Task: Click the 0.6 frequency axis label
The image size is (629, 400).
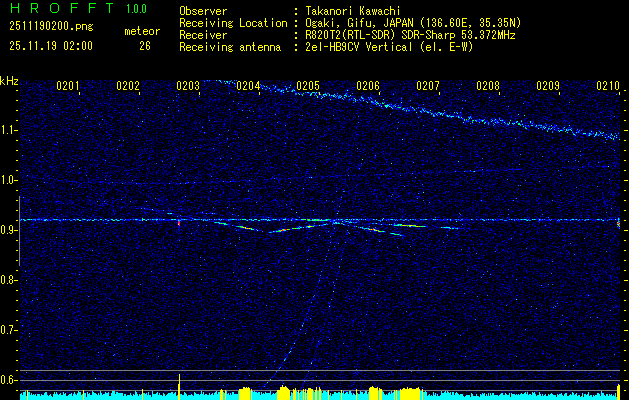Action: pos(9,380)
